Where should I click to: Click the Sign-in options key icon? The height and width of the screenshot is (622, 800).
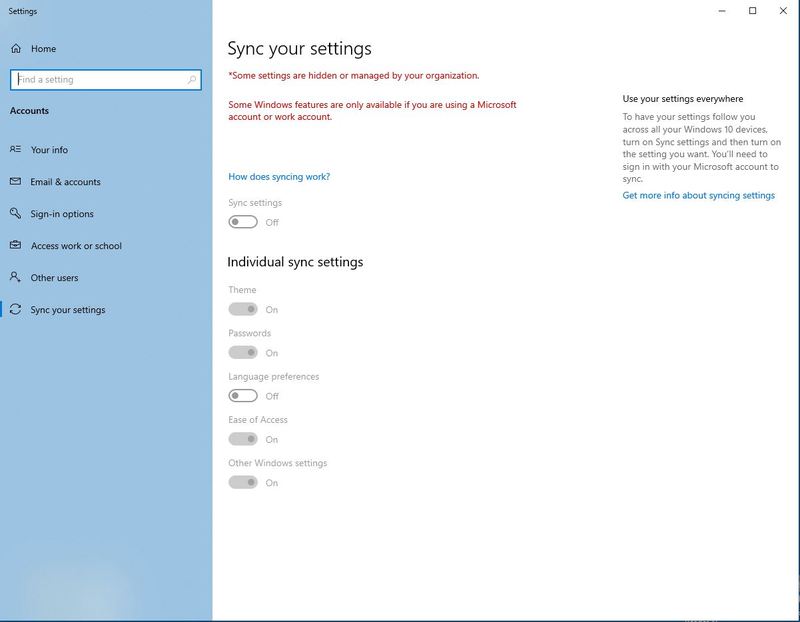(x=13, y=214)
